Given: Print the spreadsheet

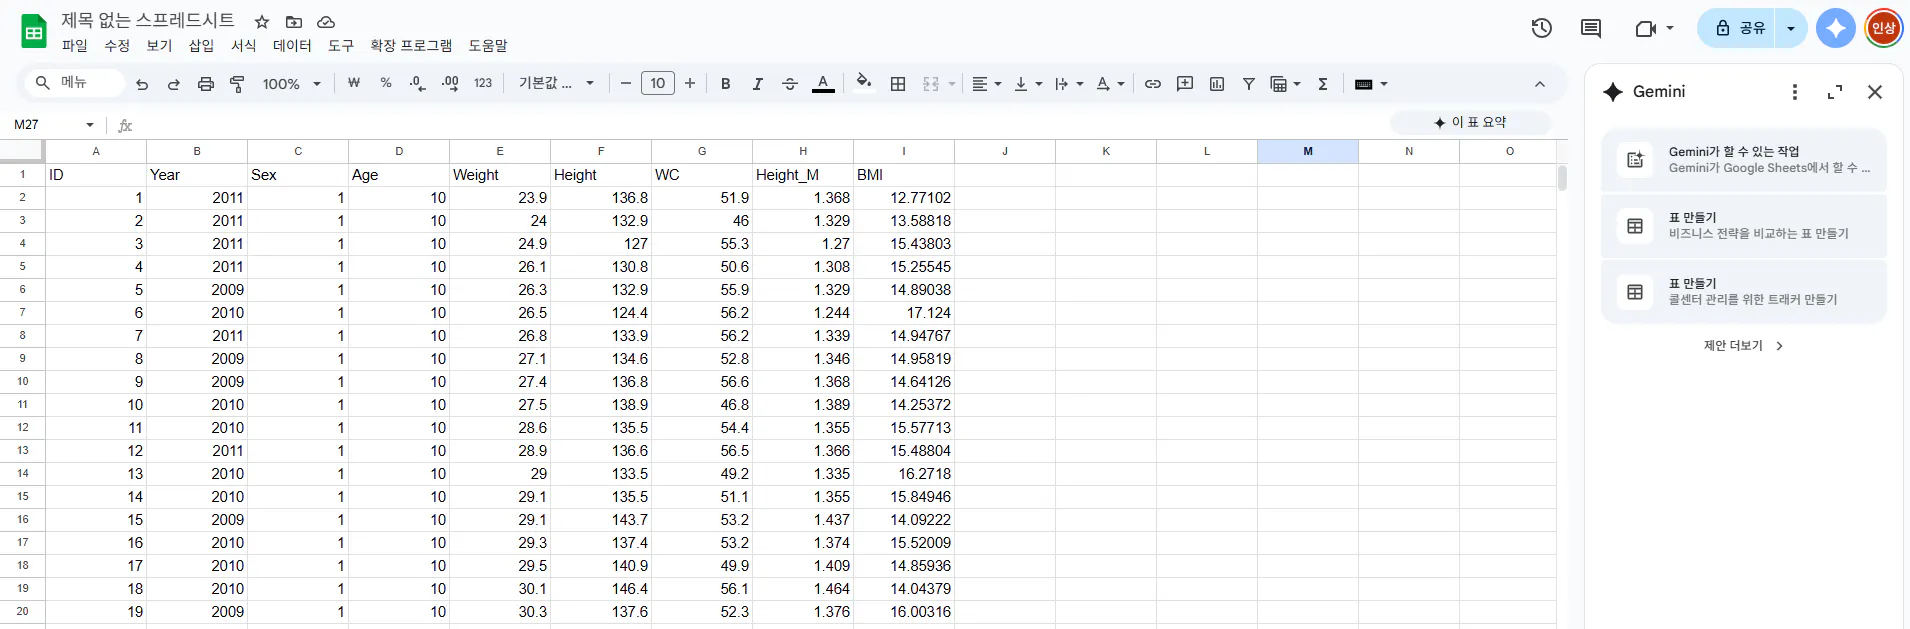Looking at the screenshot, I should click(x=206, y=84).
